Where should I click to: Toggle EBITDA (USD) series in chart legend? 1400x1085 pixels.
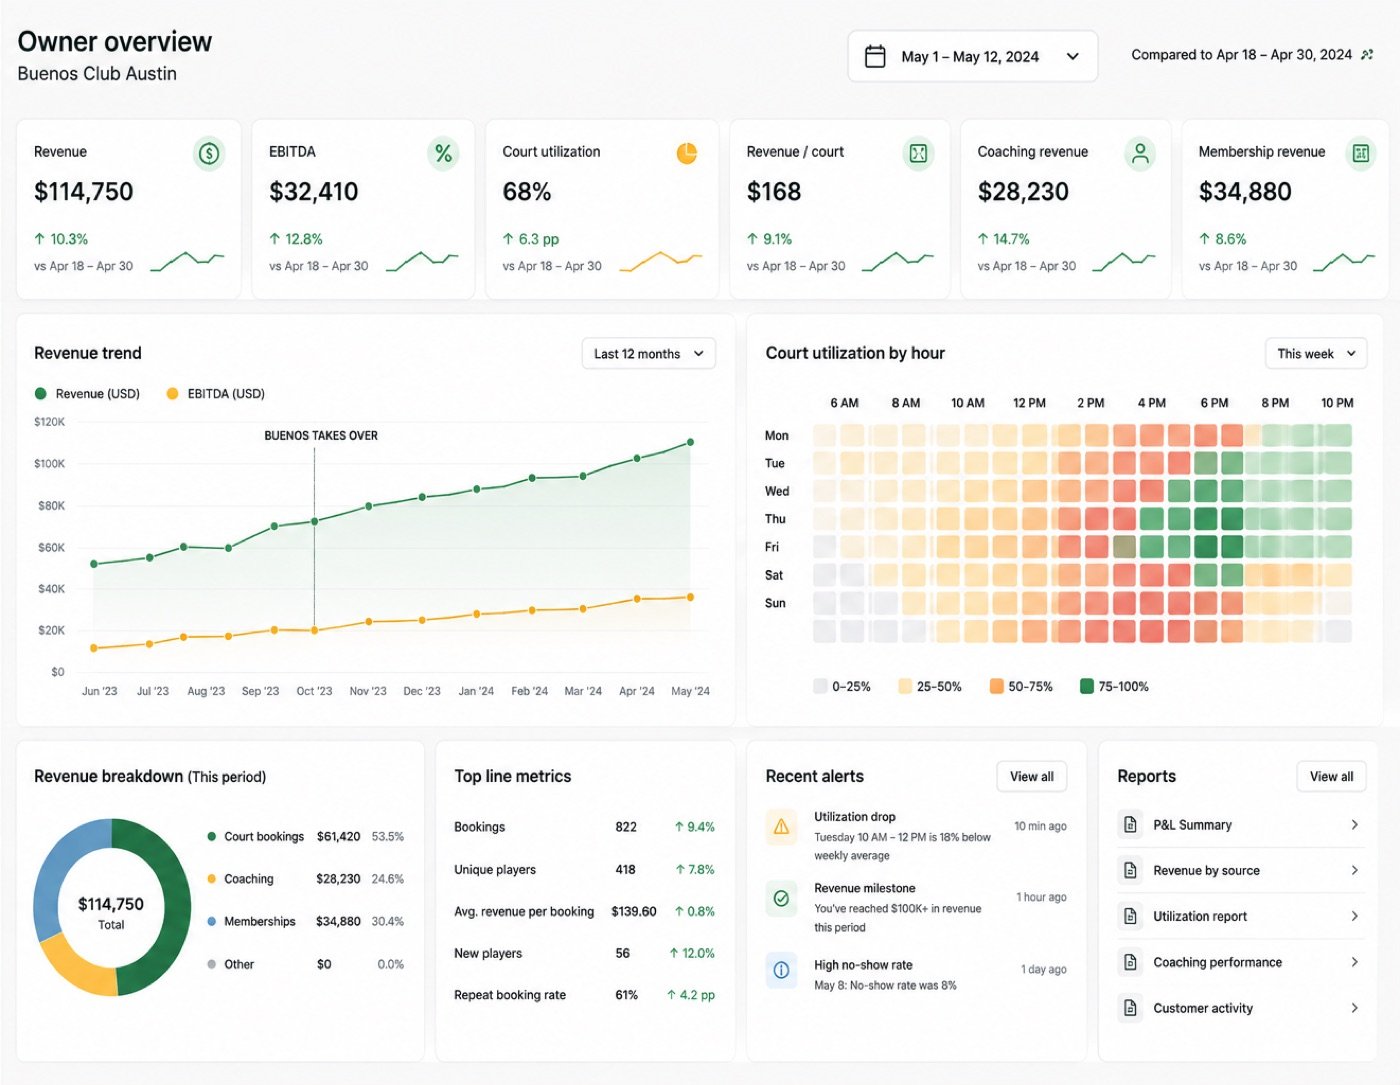tap(215, 394)
